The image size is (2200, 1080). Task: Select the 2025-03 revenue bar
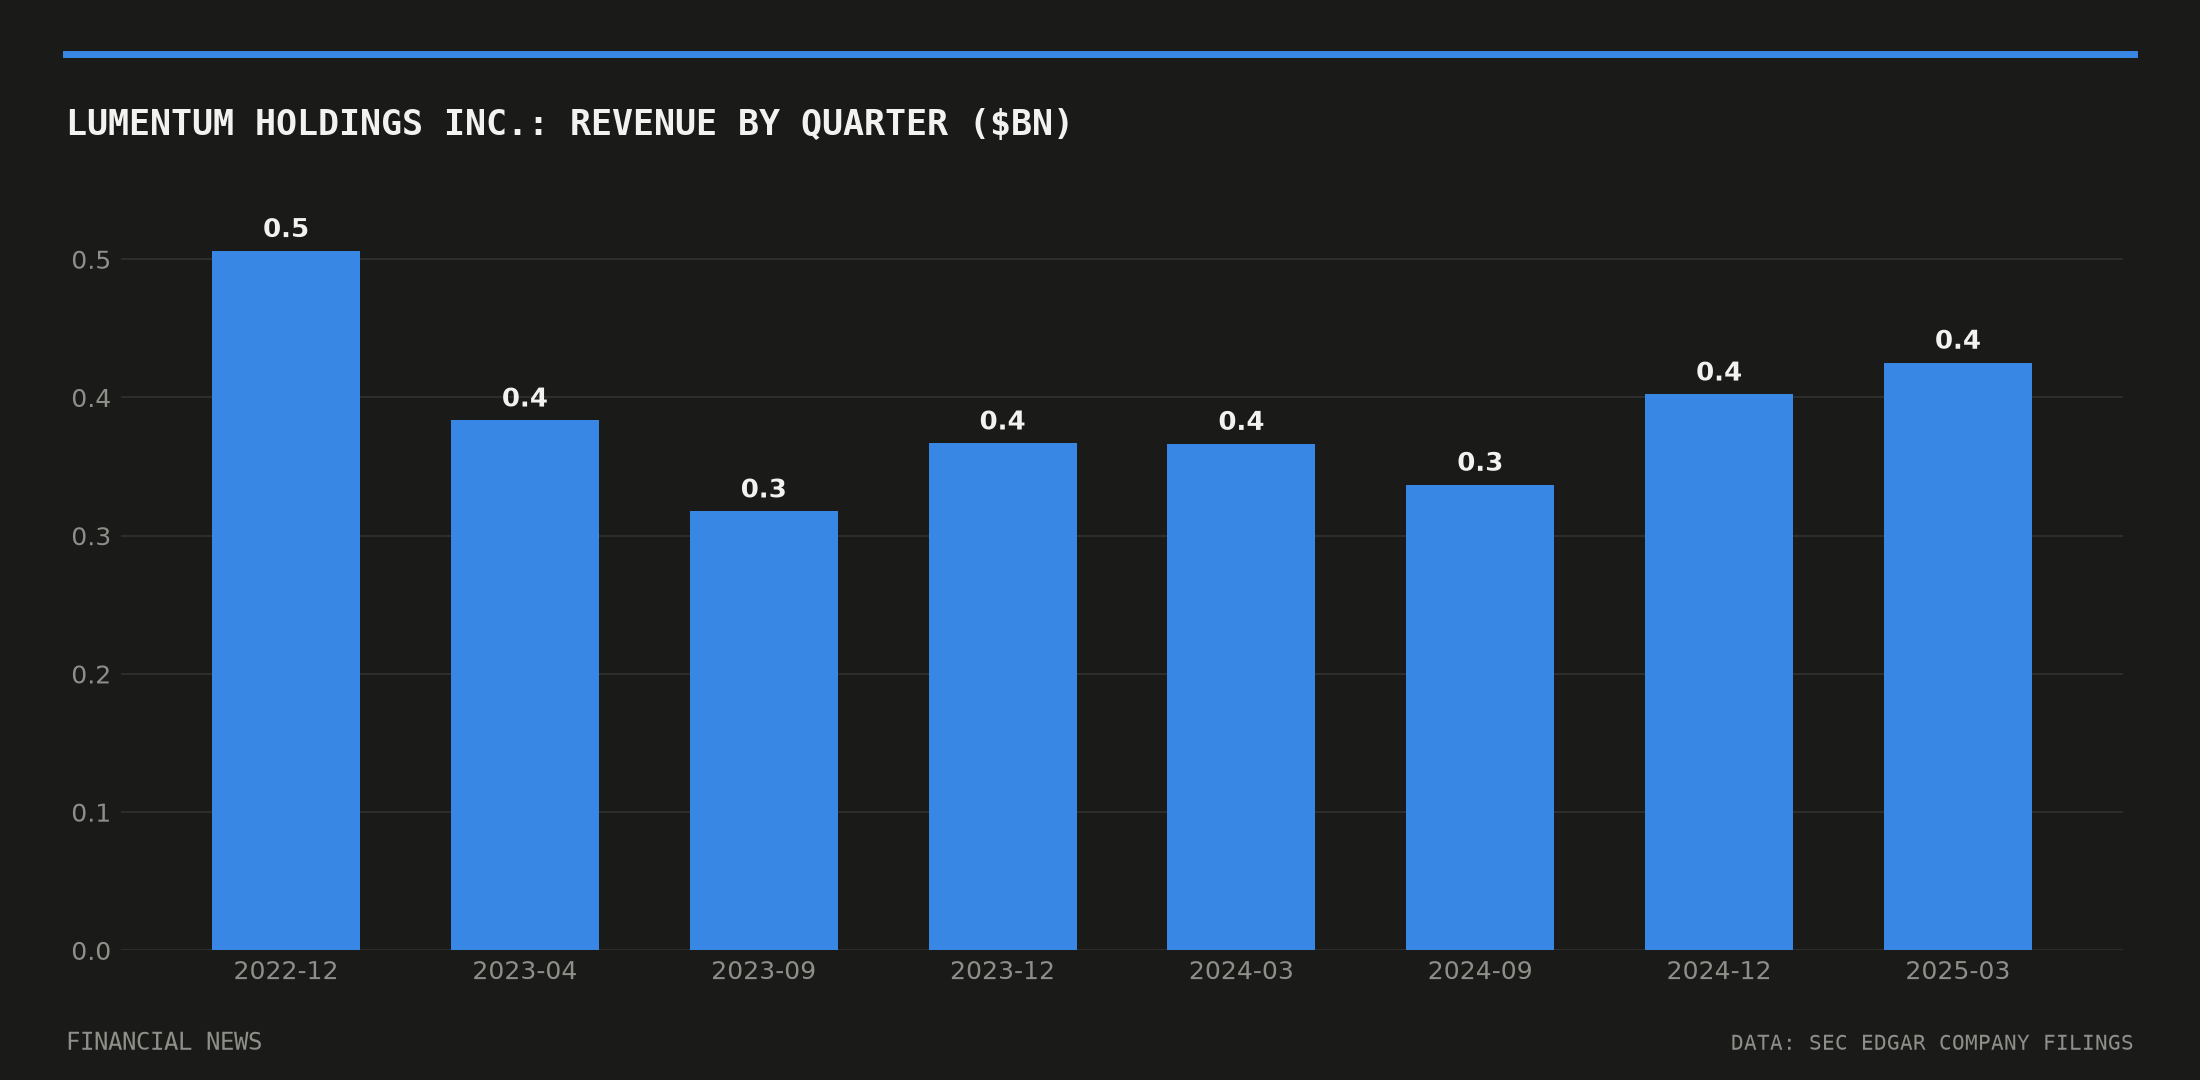(1958, 656)
